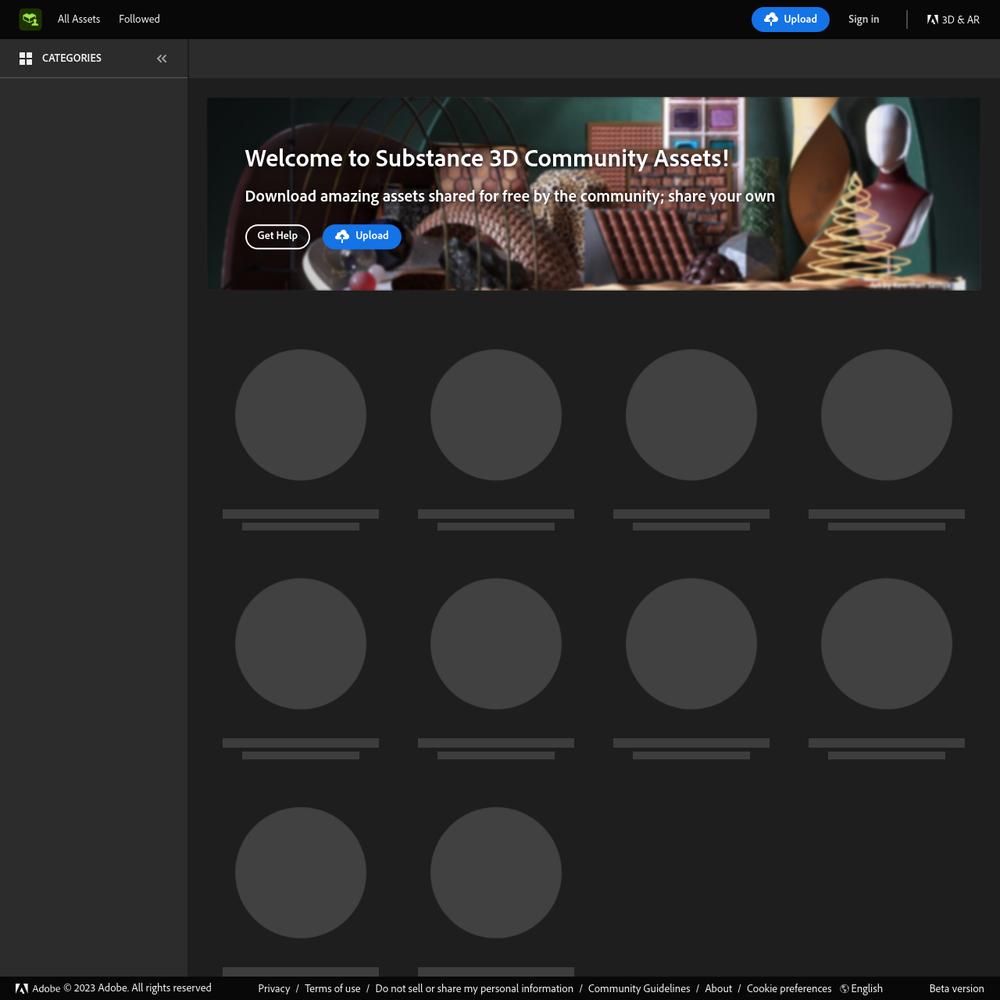The height and width of the screenshot is (1000, 1000).
Task: Click the Welcome to Substance 3D Community Assets heading
Action: pos(487,158)
